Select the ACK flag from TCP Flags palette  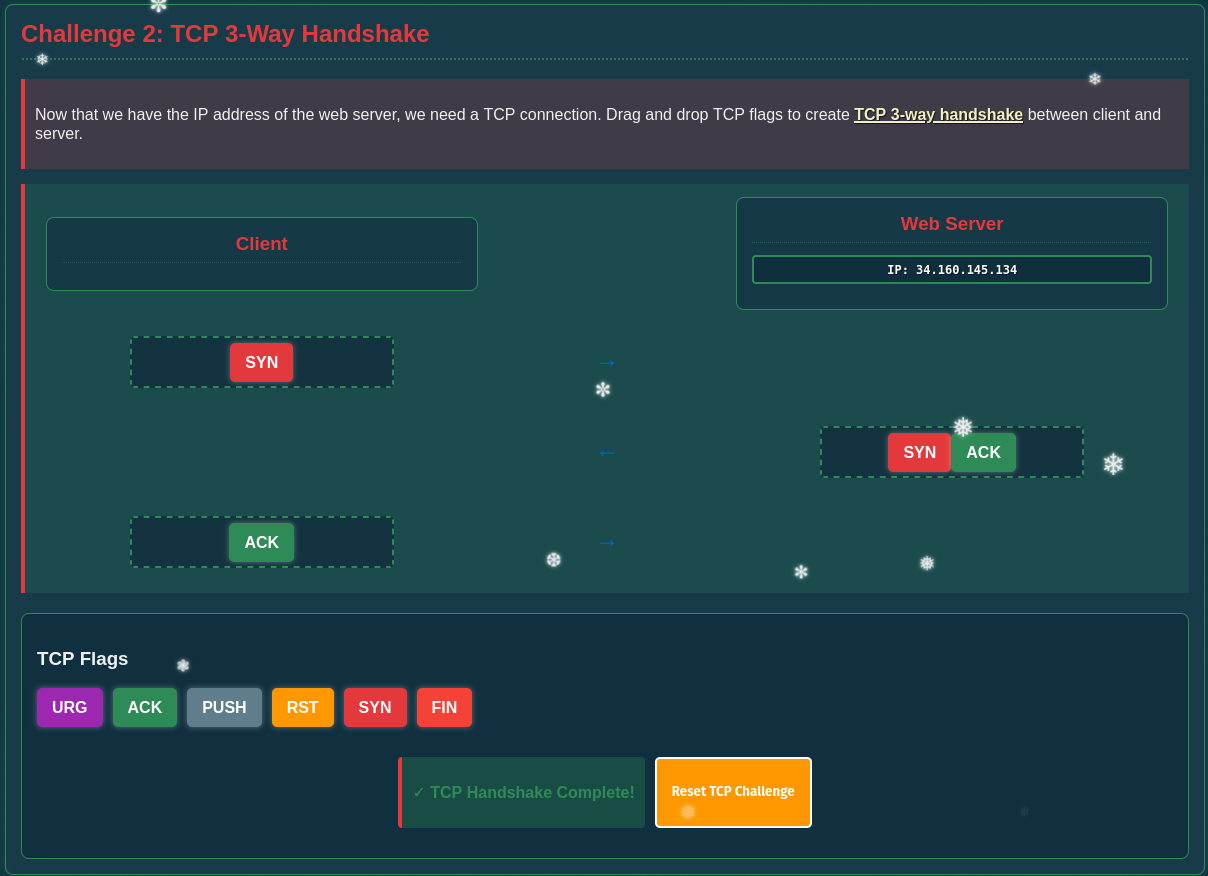click(144, 707)
